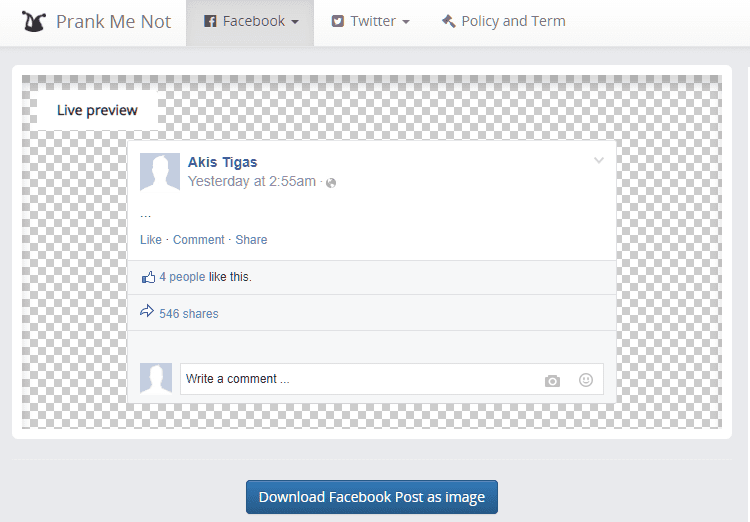Click the thumbs-up like icon
Screen dimensions: 750x522
pos(148,277)
